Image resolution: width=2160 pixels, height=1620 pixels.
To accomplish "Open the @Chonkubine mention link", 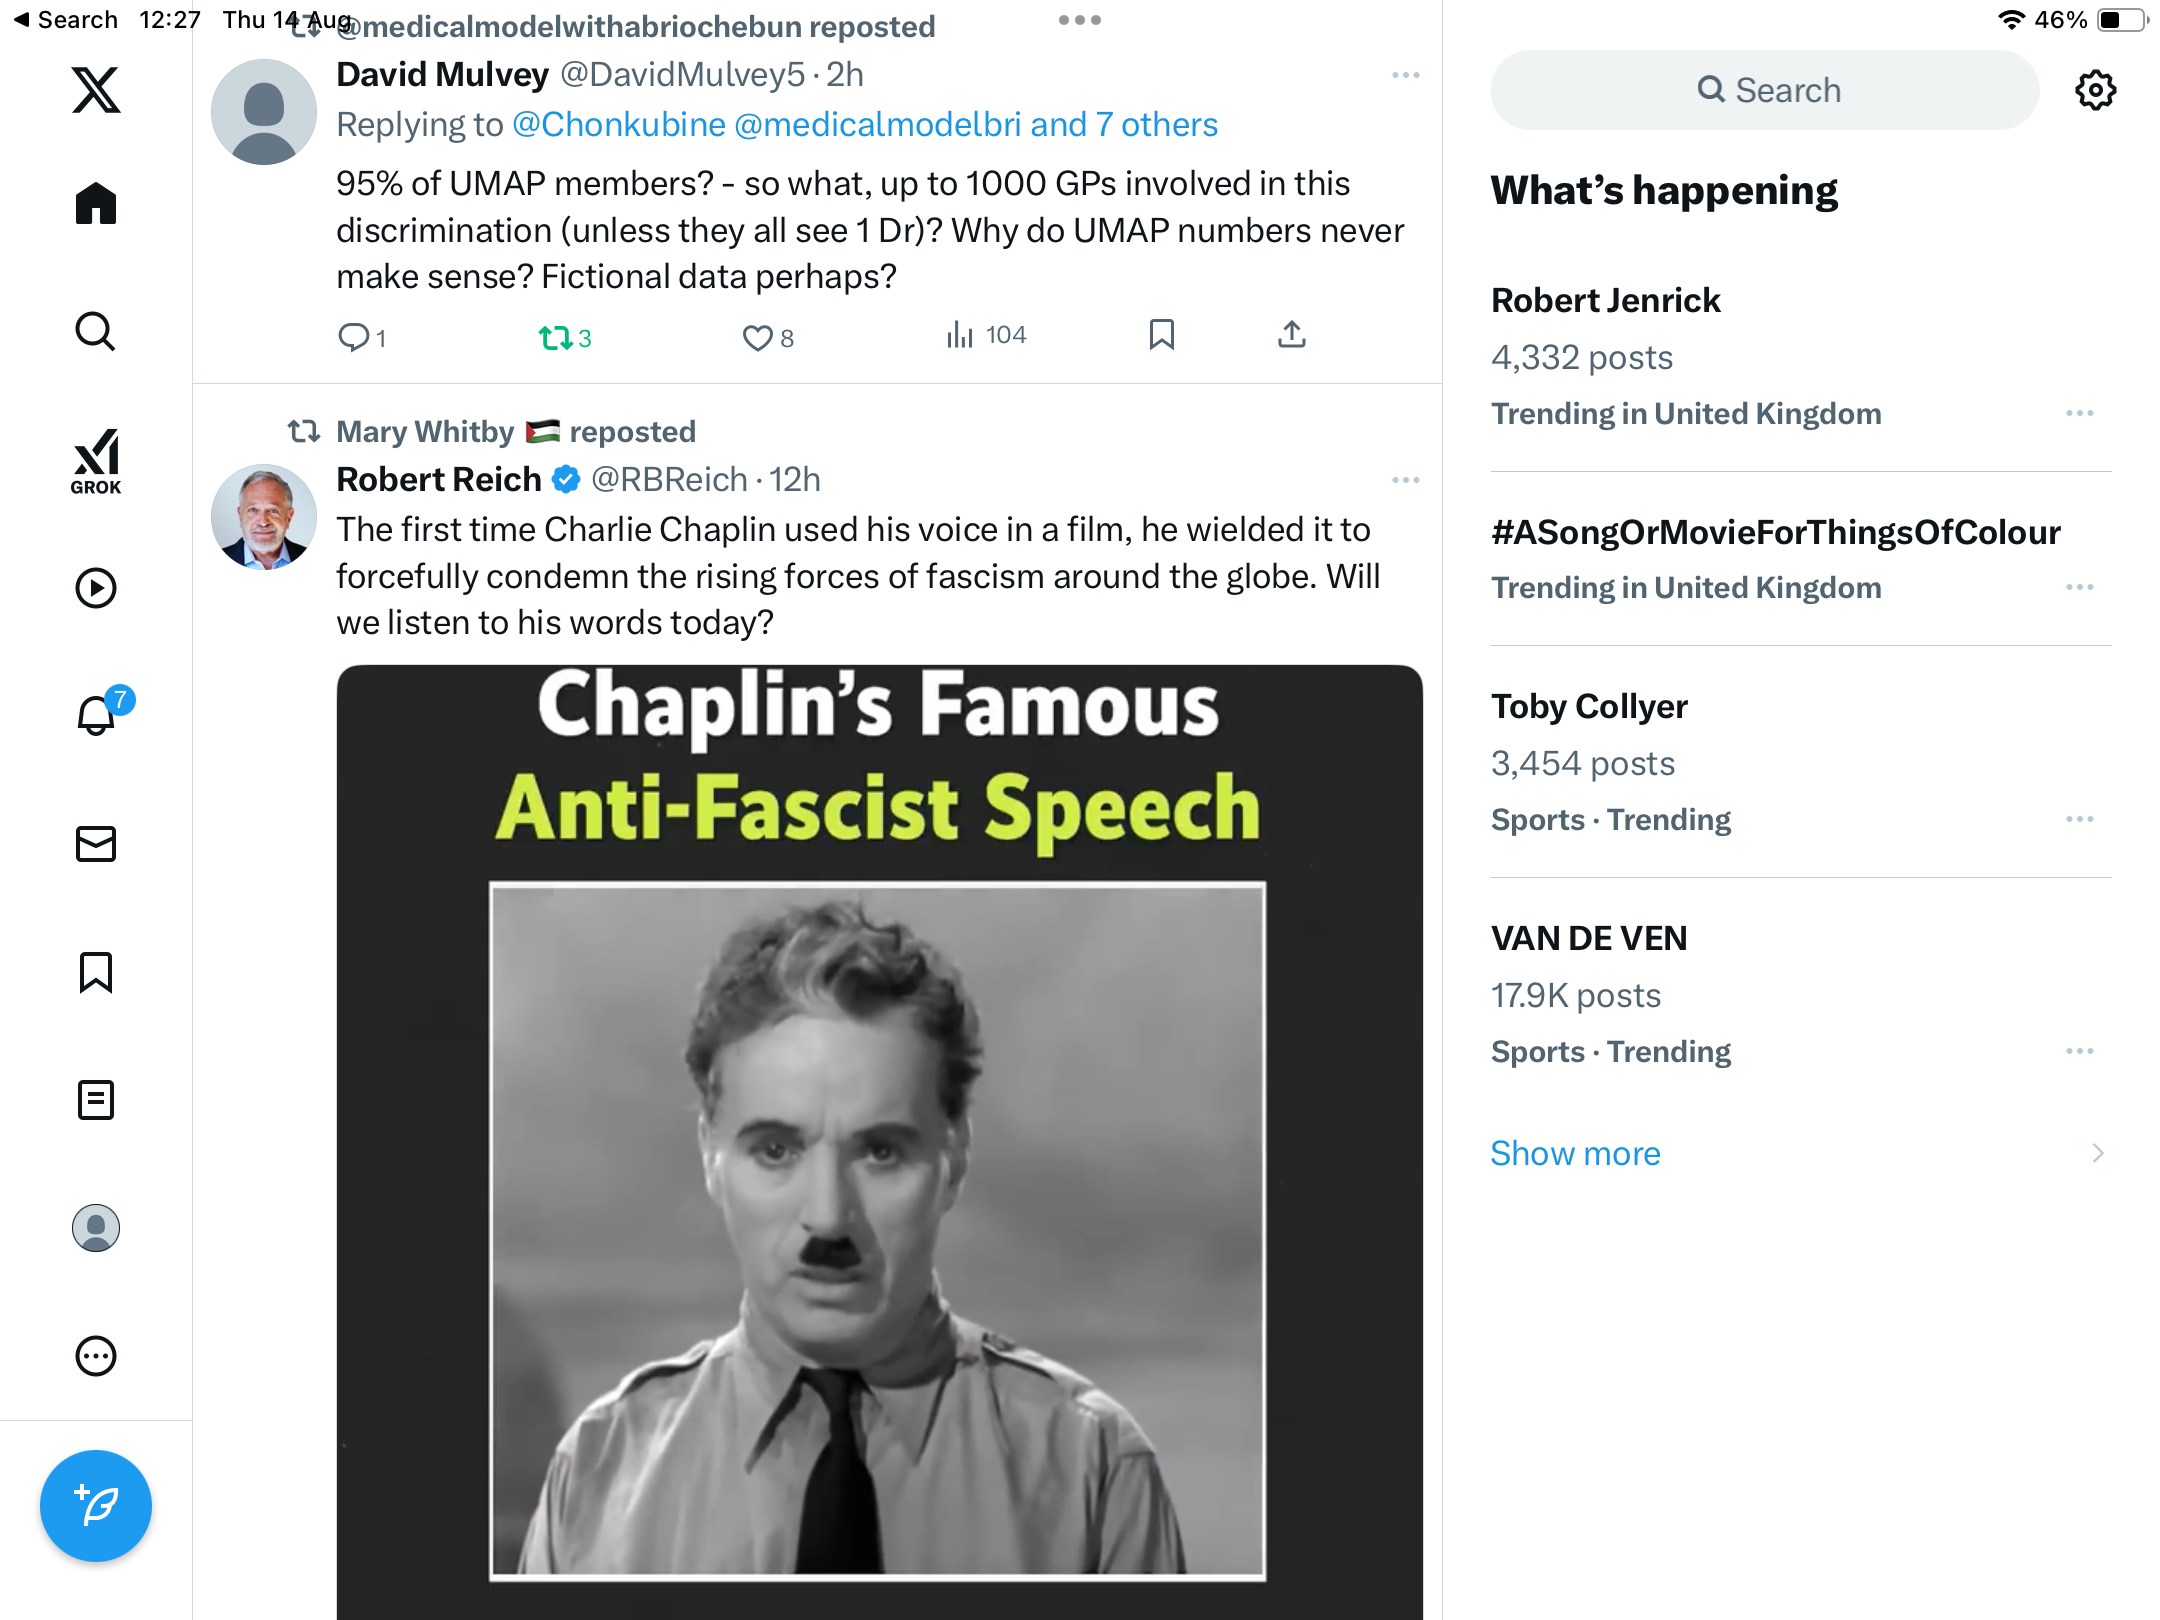I will (x=618, y=124).
